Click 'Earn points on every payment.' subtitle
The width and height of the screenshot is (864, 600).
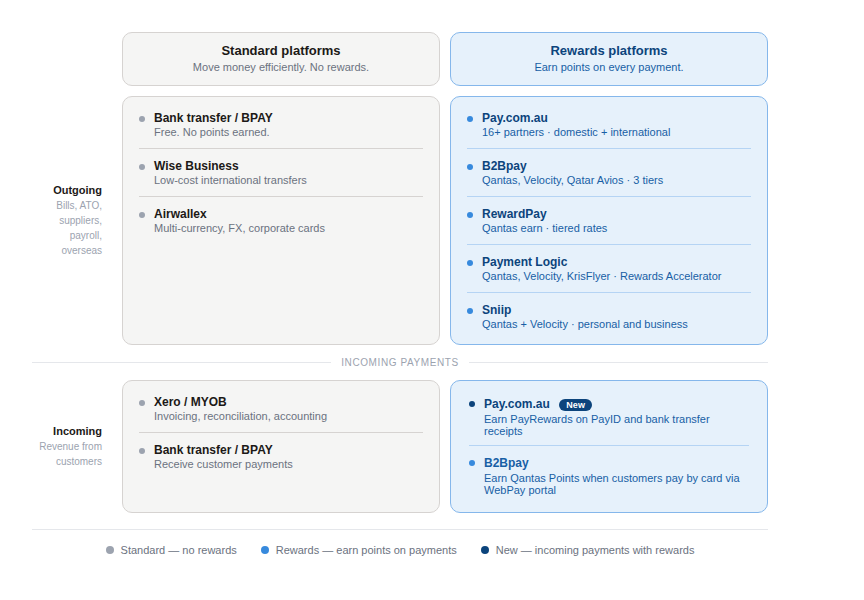point(609,67)
